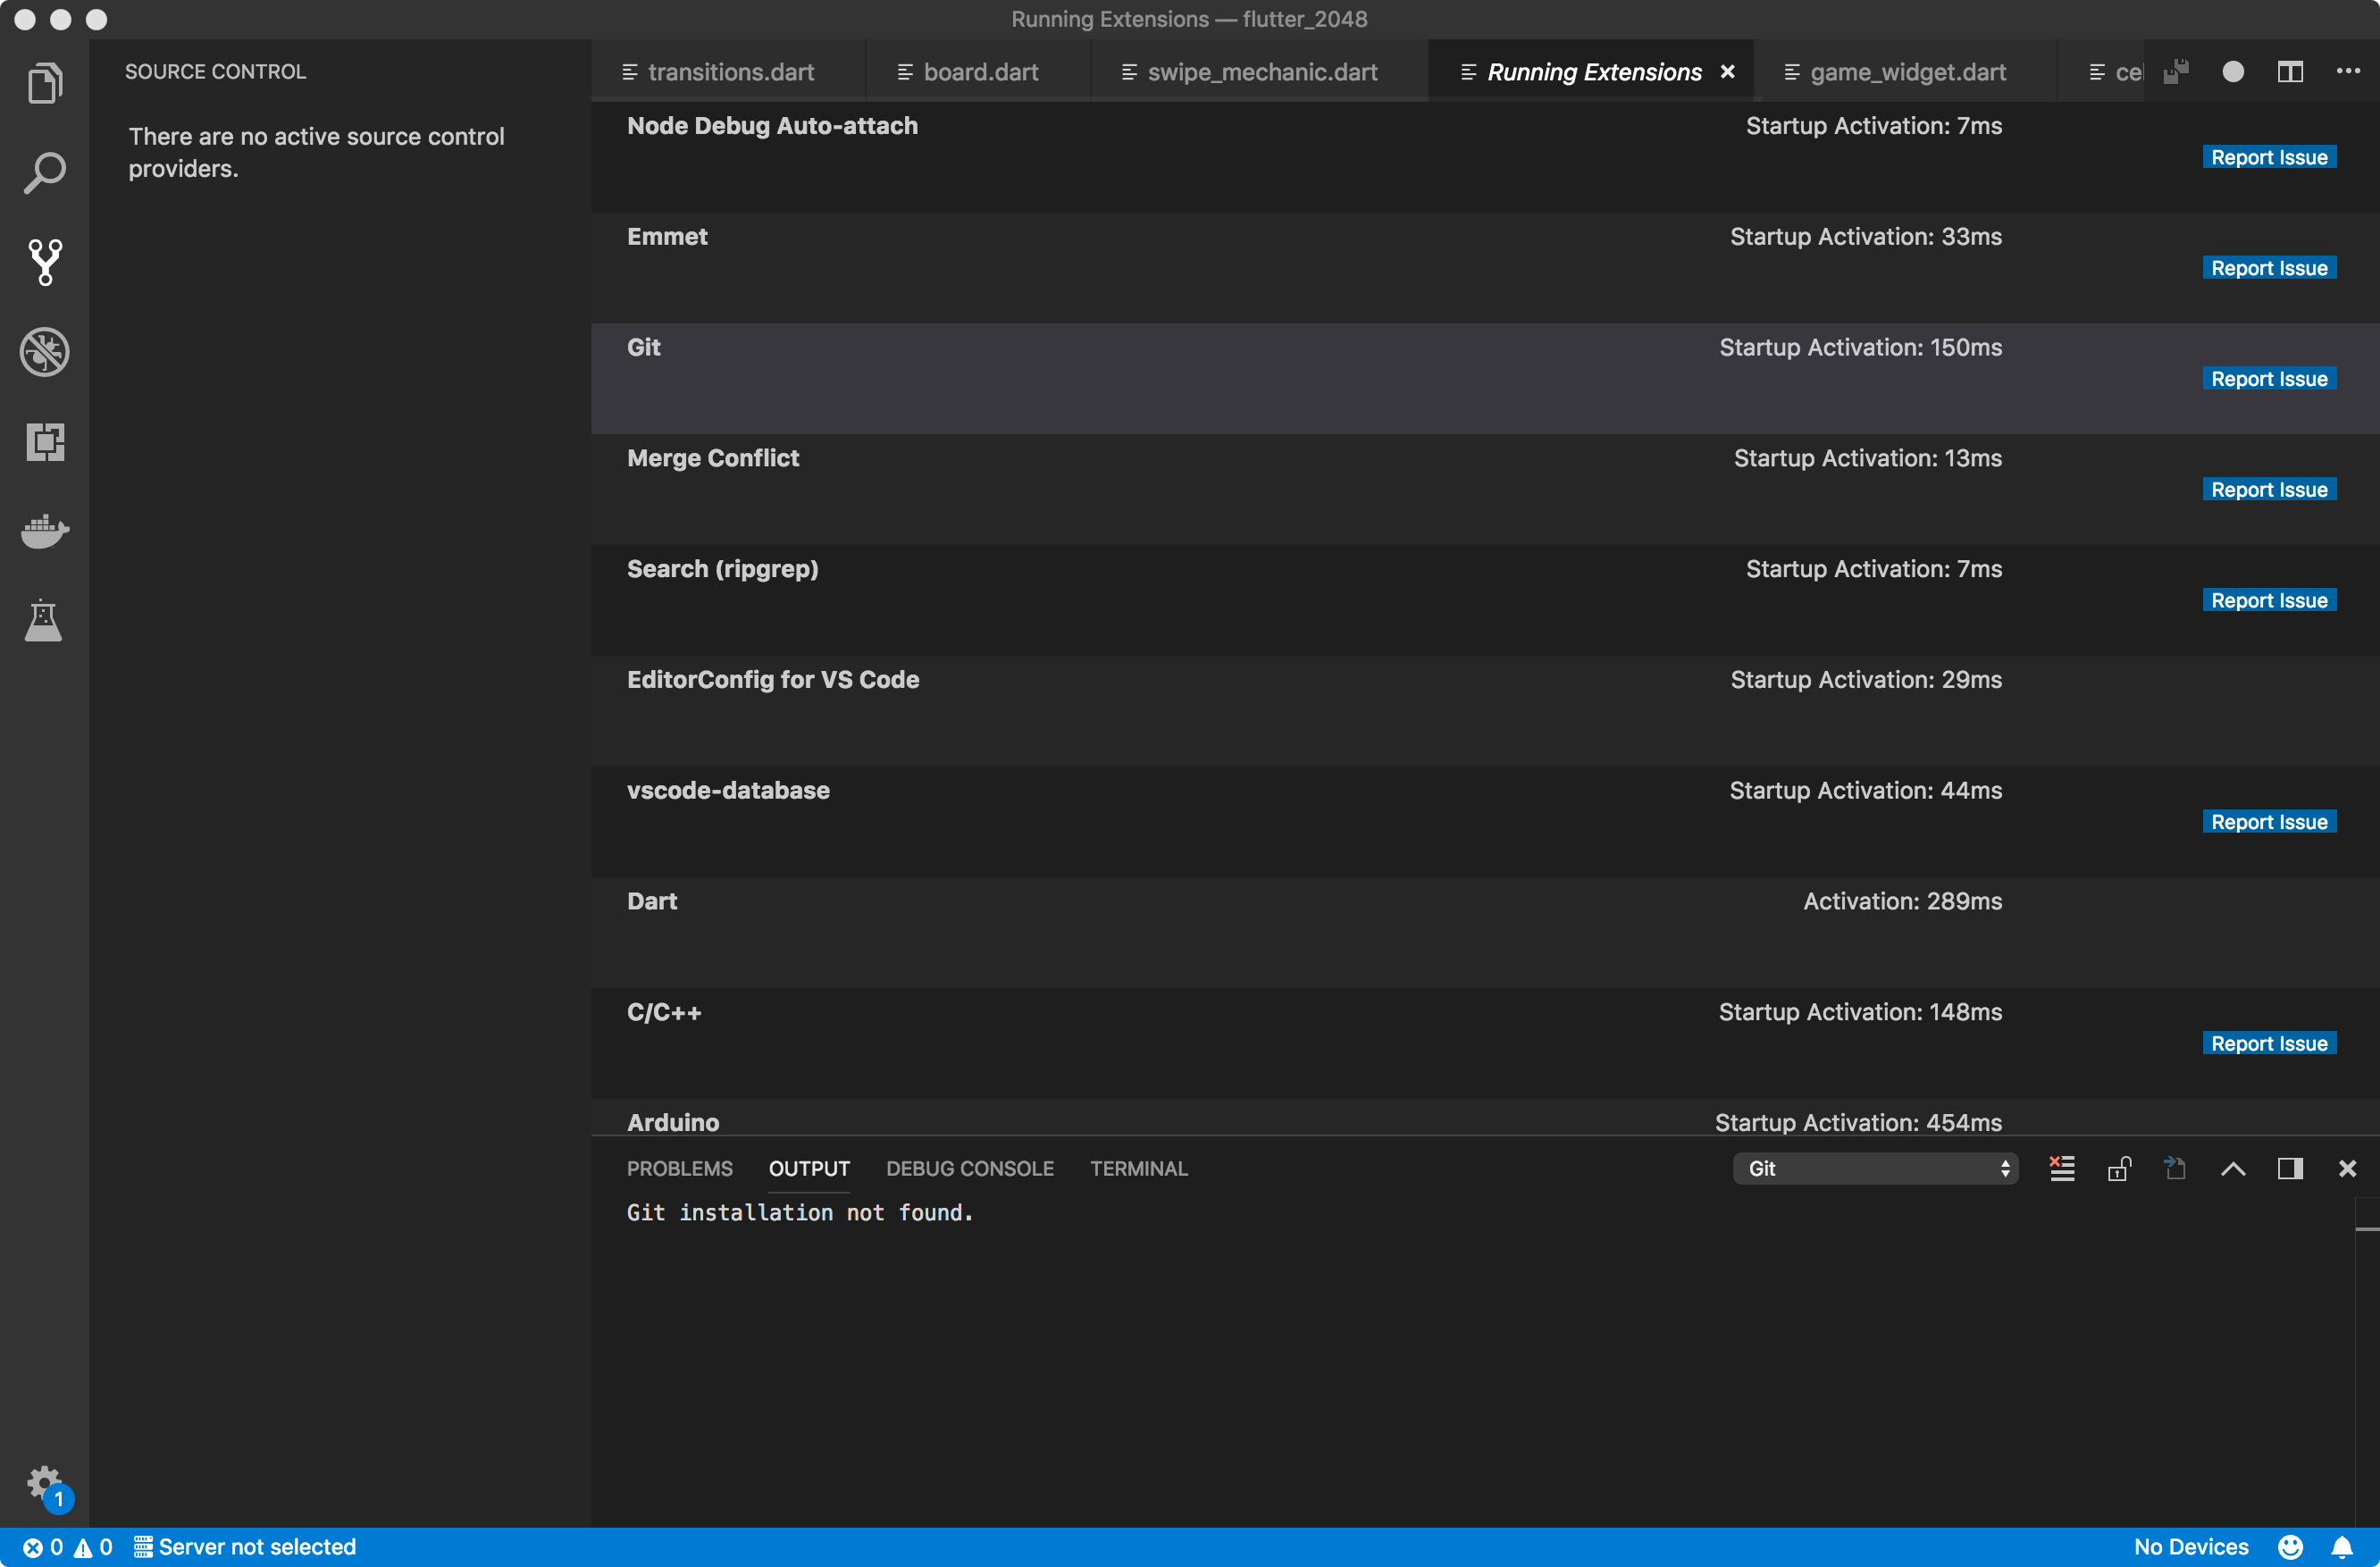Switch to the board.dart editor tab
Viewport: 2380px width, 1567px height.
978,71
